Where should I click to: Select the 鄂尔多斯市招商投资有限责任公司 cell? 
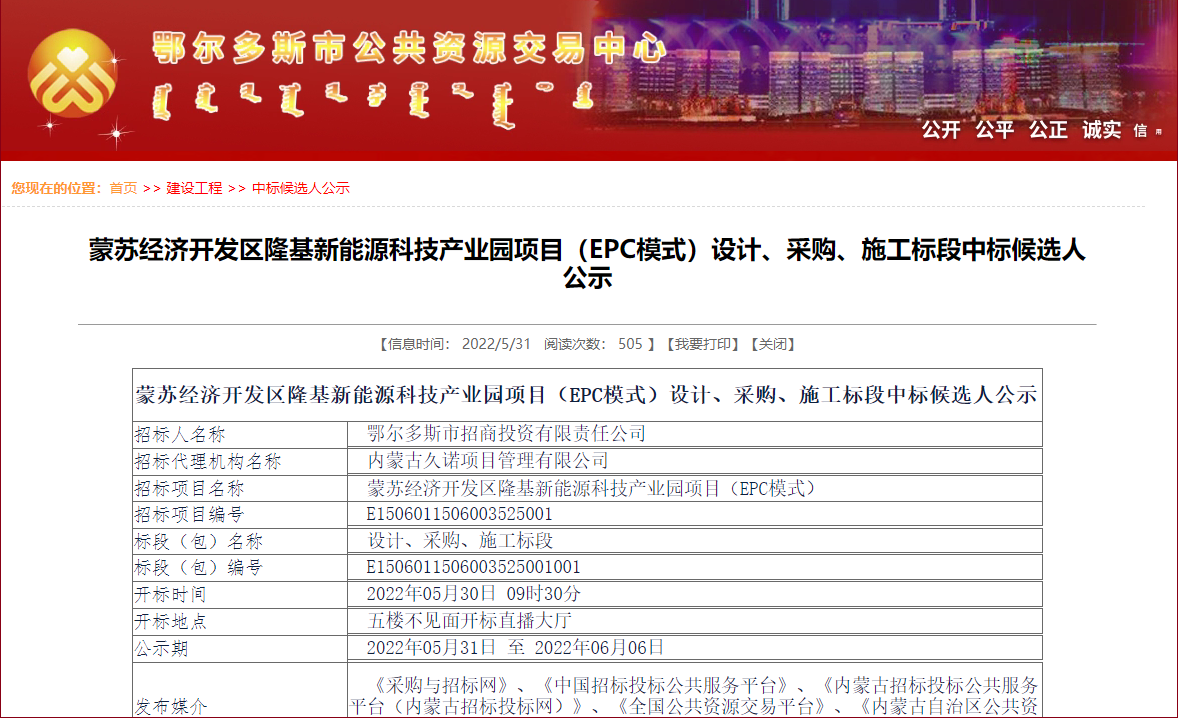[506, 434]
